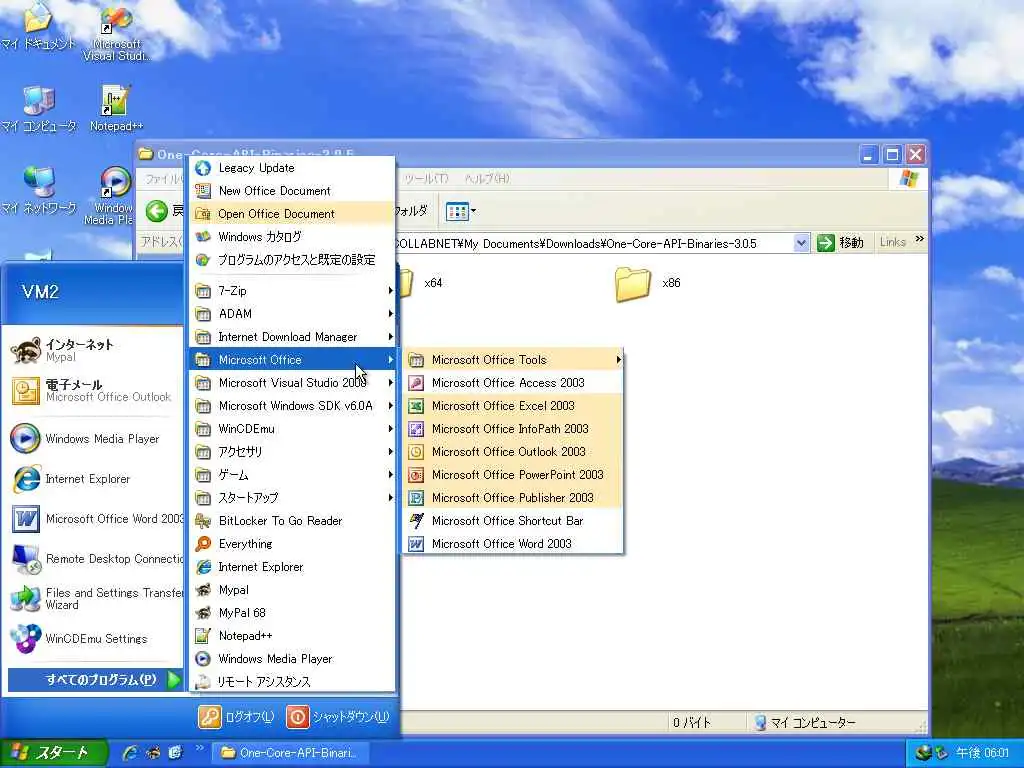Select マイ コンピュータ desktop icon
Image resolution: width=1024 pixels, height=768 pixels.
(39, 108)
